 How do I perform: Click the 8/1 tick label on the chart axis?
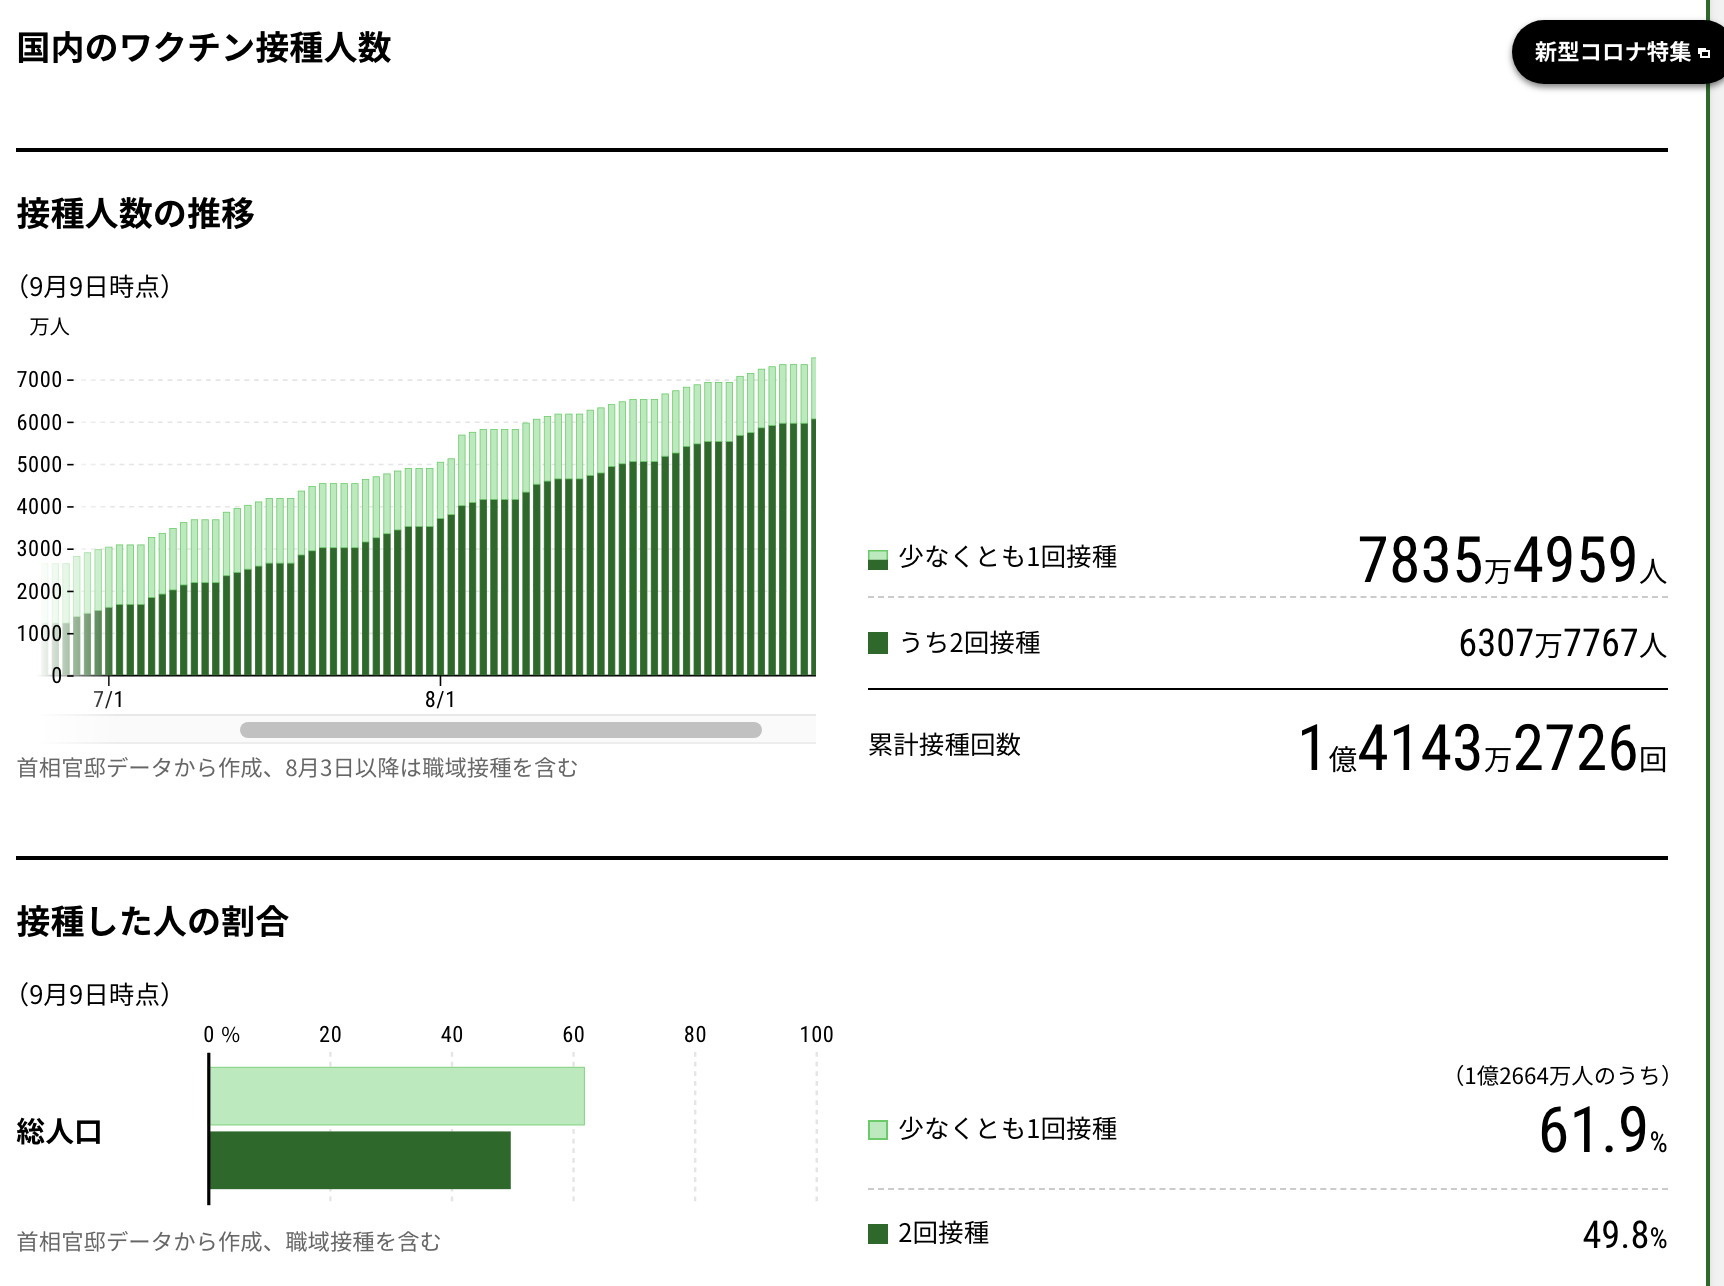click(440, 699)
